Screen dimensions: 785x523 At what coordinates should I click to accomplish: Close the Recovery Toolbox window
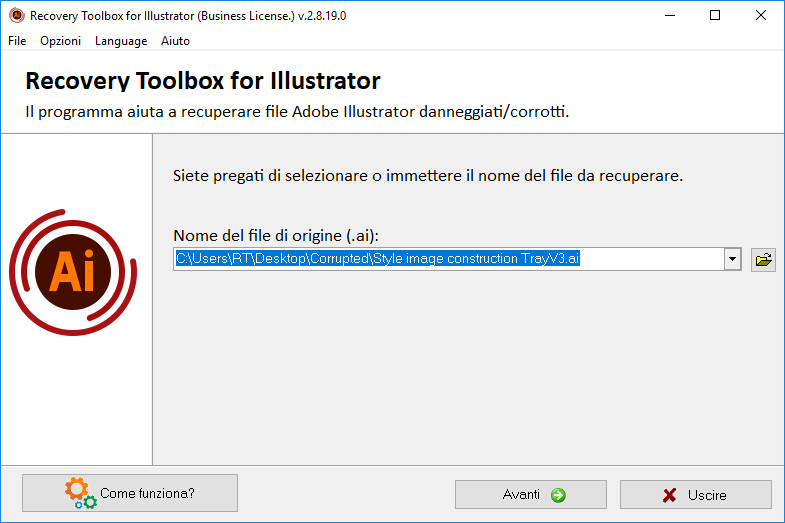(x=760, y=16)
